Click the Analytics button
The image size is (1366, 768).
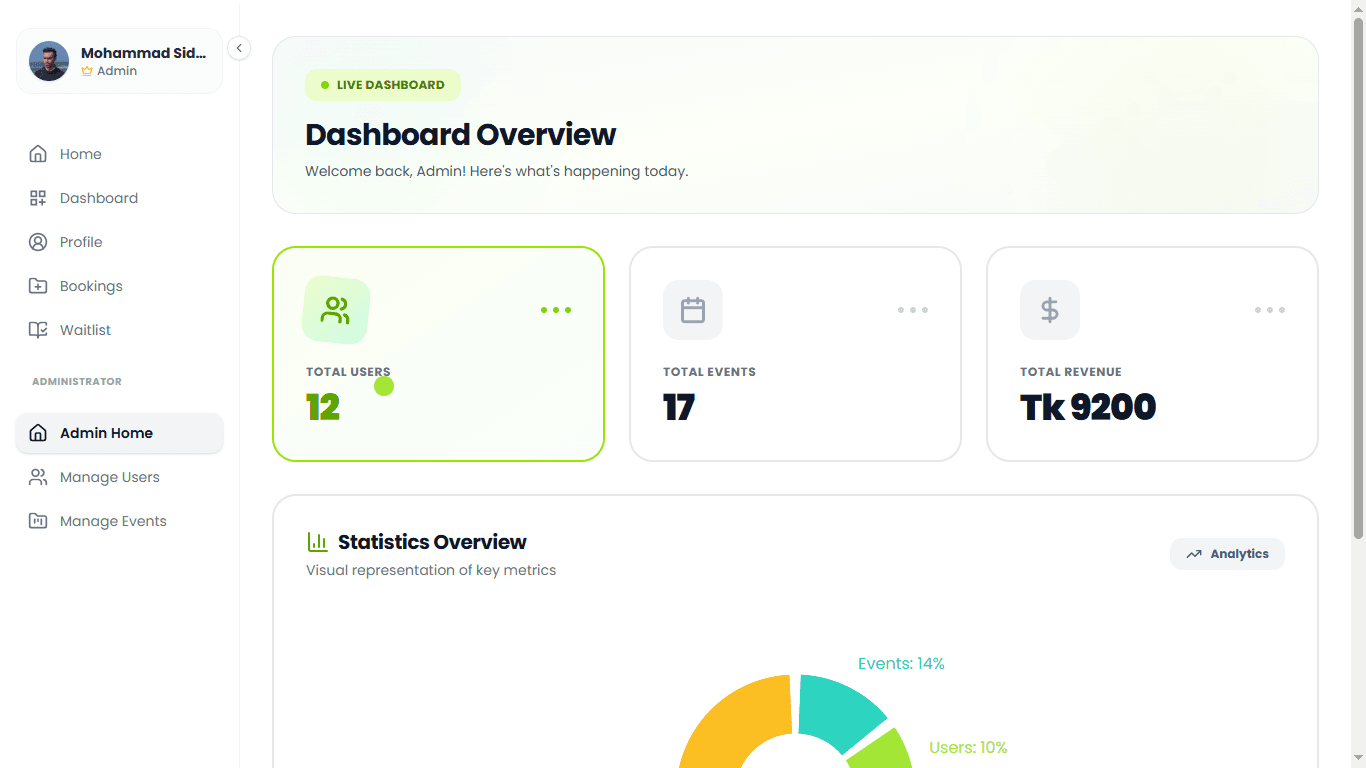[x=1227, y=553]
